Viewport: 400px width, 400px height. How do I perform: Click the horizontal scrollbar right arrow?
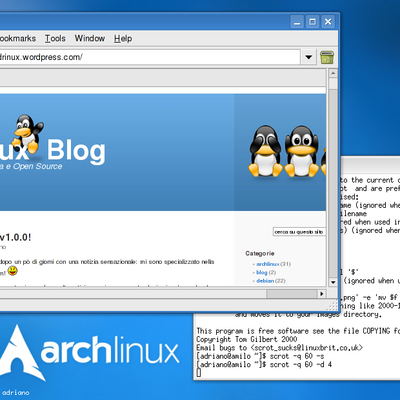pyautogui.click(x=322, y=294)
